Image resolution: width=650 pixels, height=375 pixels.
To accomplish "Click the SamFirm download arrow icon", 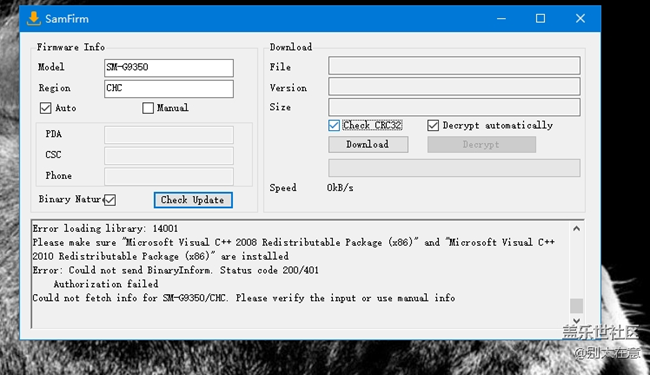I will 34,18.
